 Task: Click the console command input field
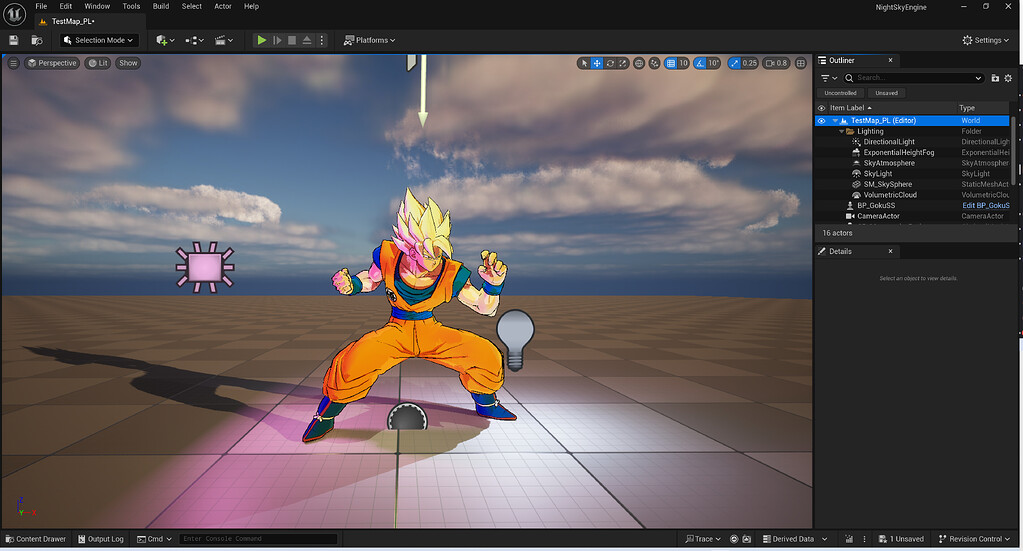(258, 539)
